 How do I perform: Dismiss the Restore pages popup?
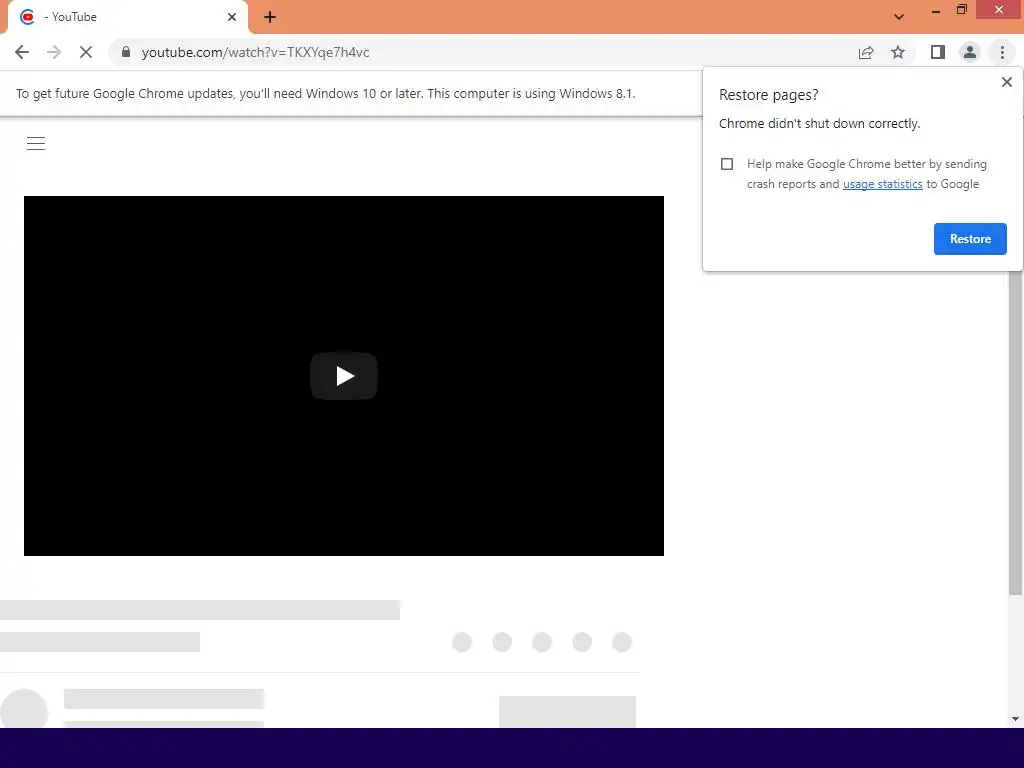click(x=1006, y=82)
